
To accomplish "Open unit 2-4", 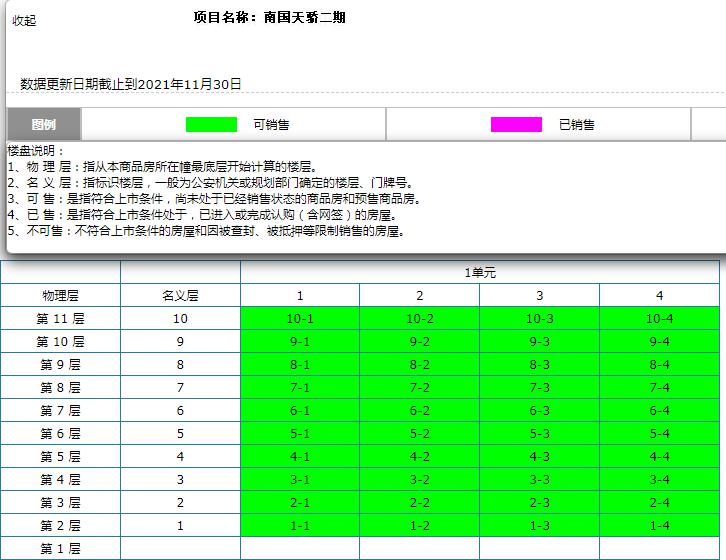I will pos(659,503).
